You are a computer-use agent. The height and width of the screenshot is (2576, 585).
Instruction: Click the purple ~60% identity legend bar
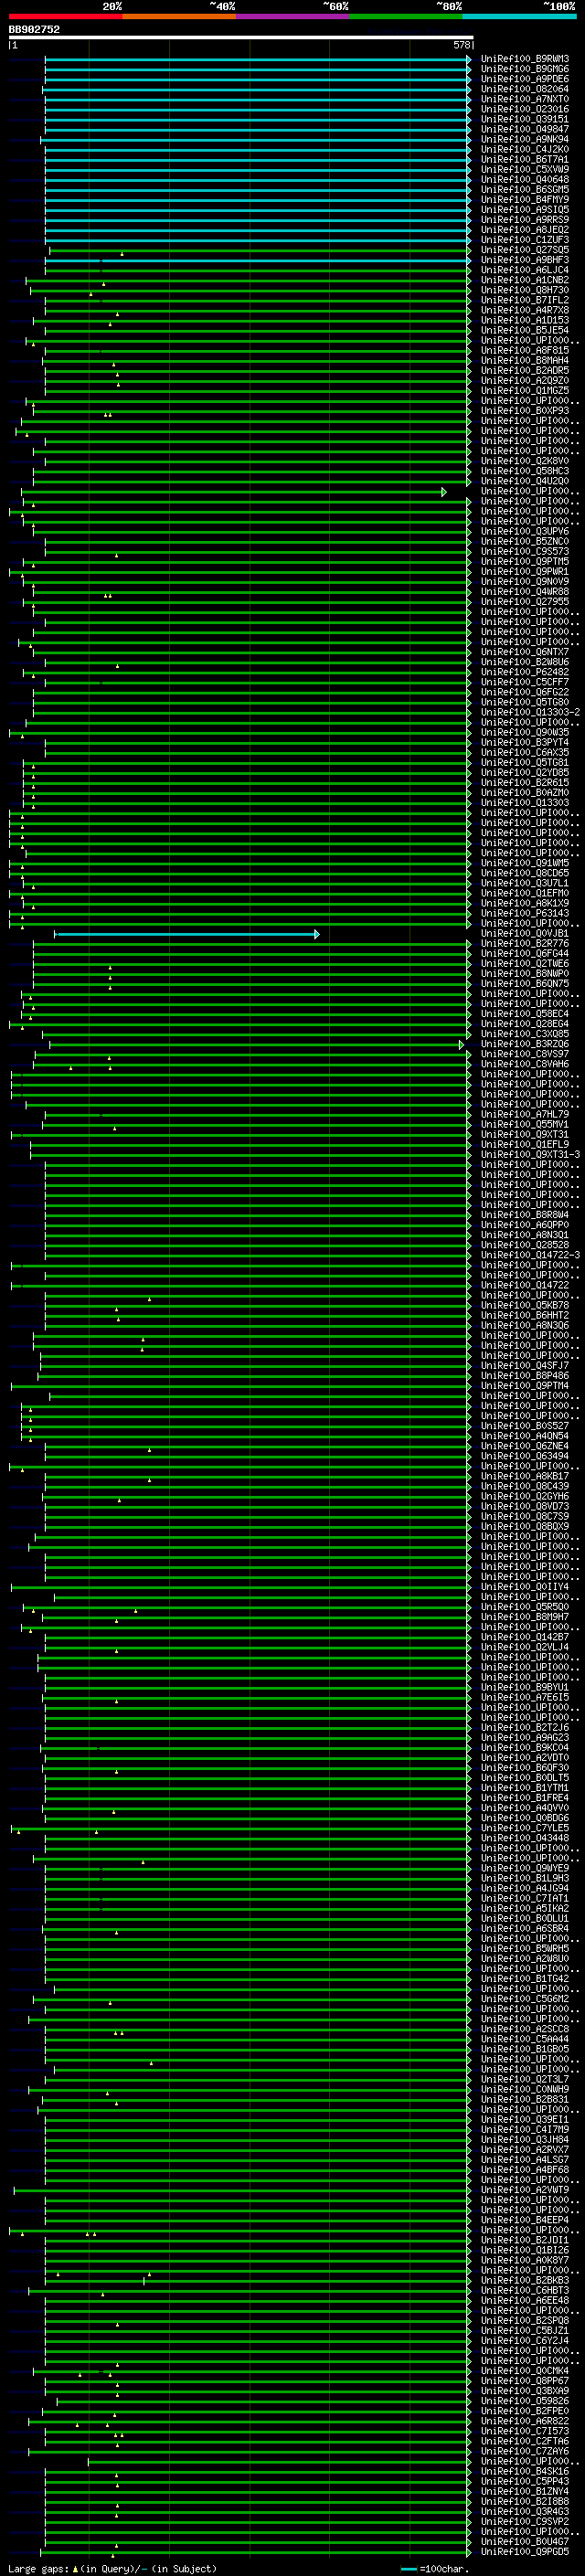(x=293, y=16)
